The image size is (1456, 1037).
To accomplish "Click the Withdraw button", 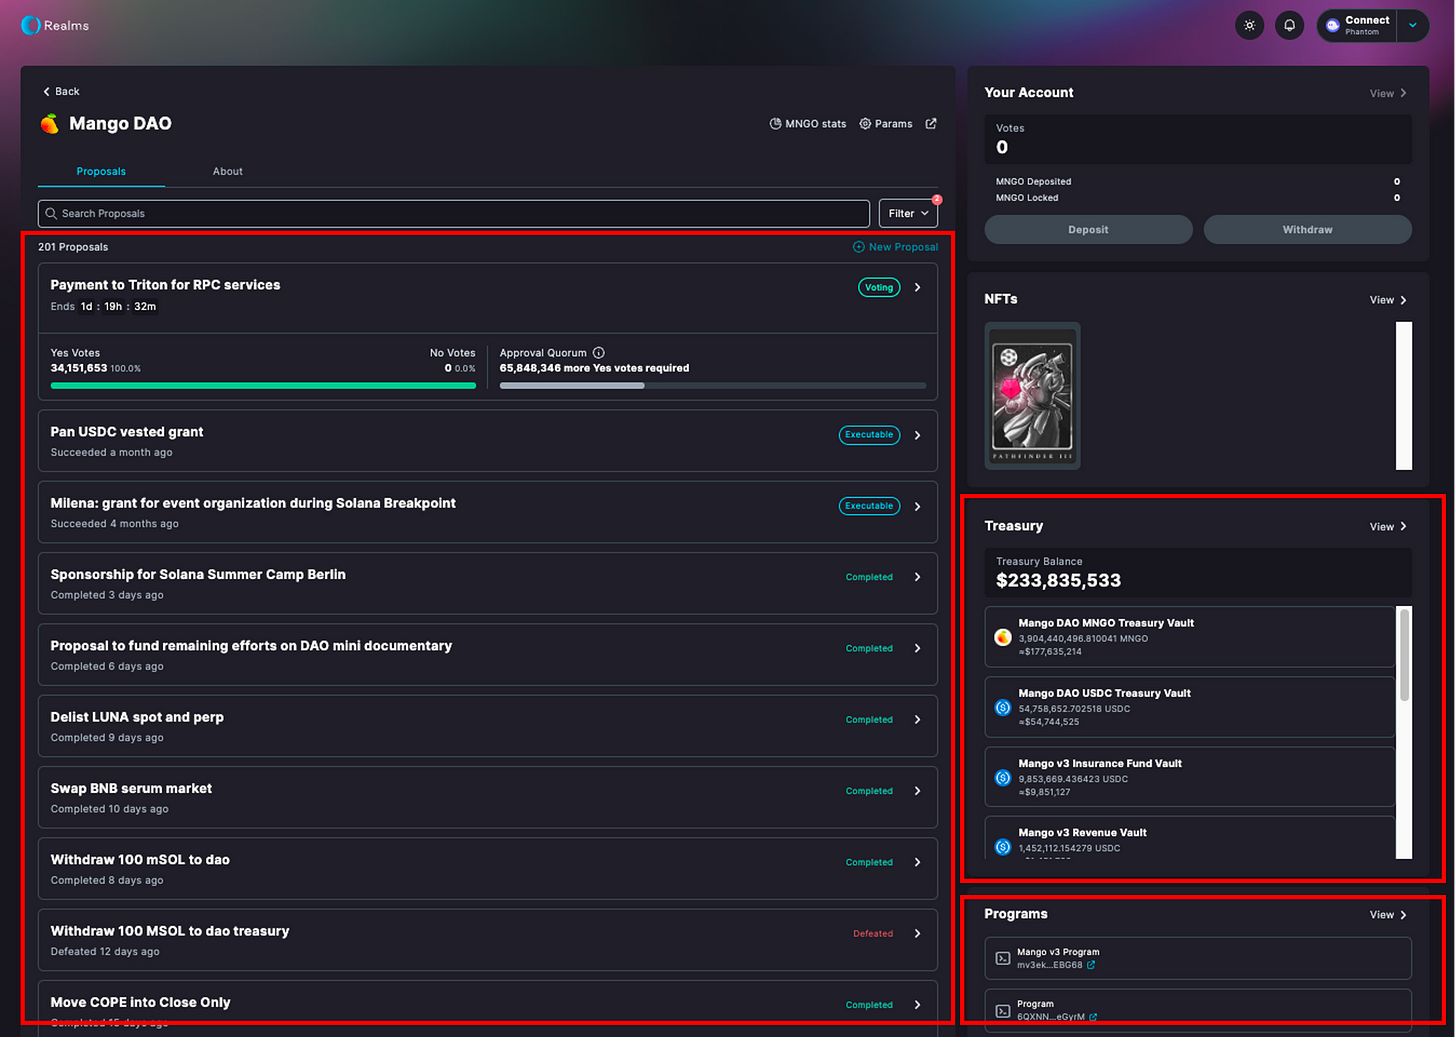I will [x=1307, y=229].
